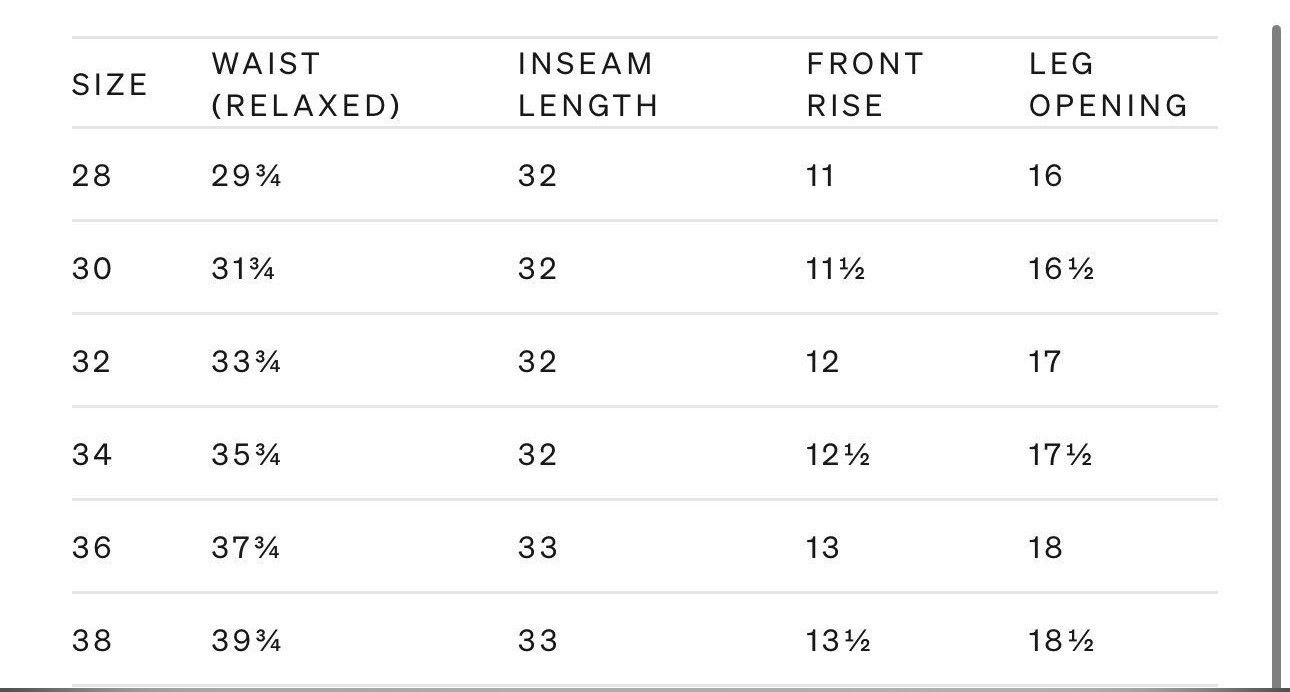Image resolution: width=1290 pixels, height=692 pixels.
Task: Click front rise value 13½
Action: pos(838,641)
